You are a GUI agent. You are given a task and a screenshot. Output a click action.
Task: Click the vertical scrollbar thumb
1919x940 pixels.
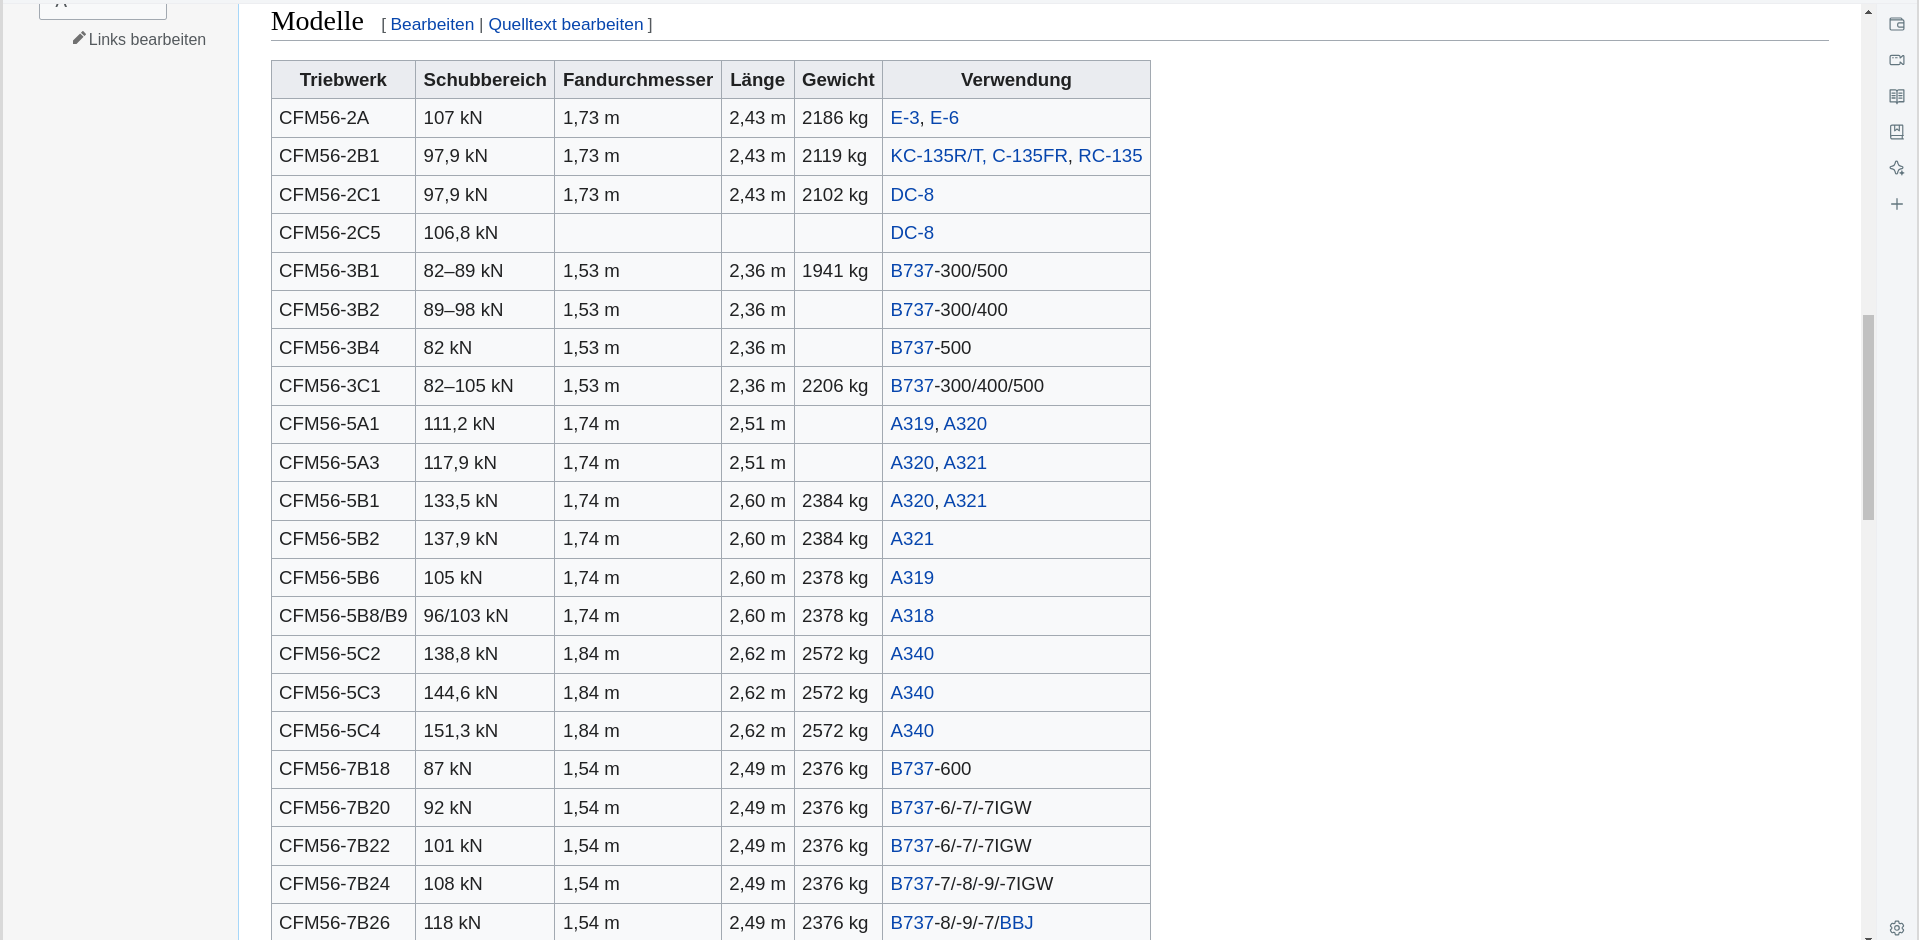[1868, 417]
